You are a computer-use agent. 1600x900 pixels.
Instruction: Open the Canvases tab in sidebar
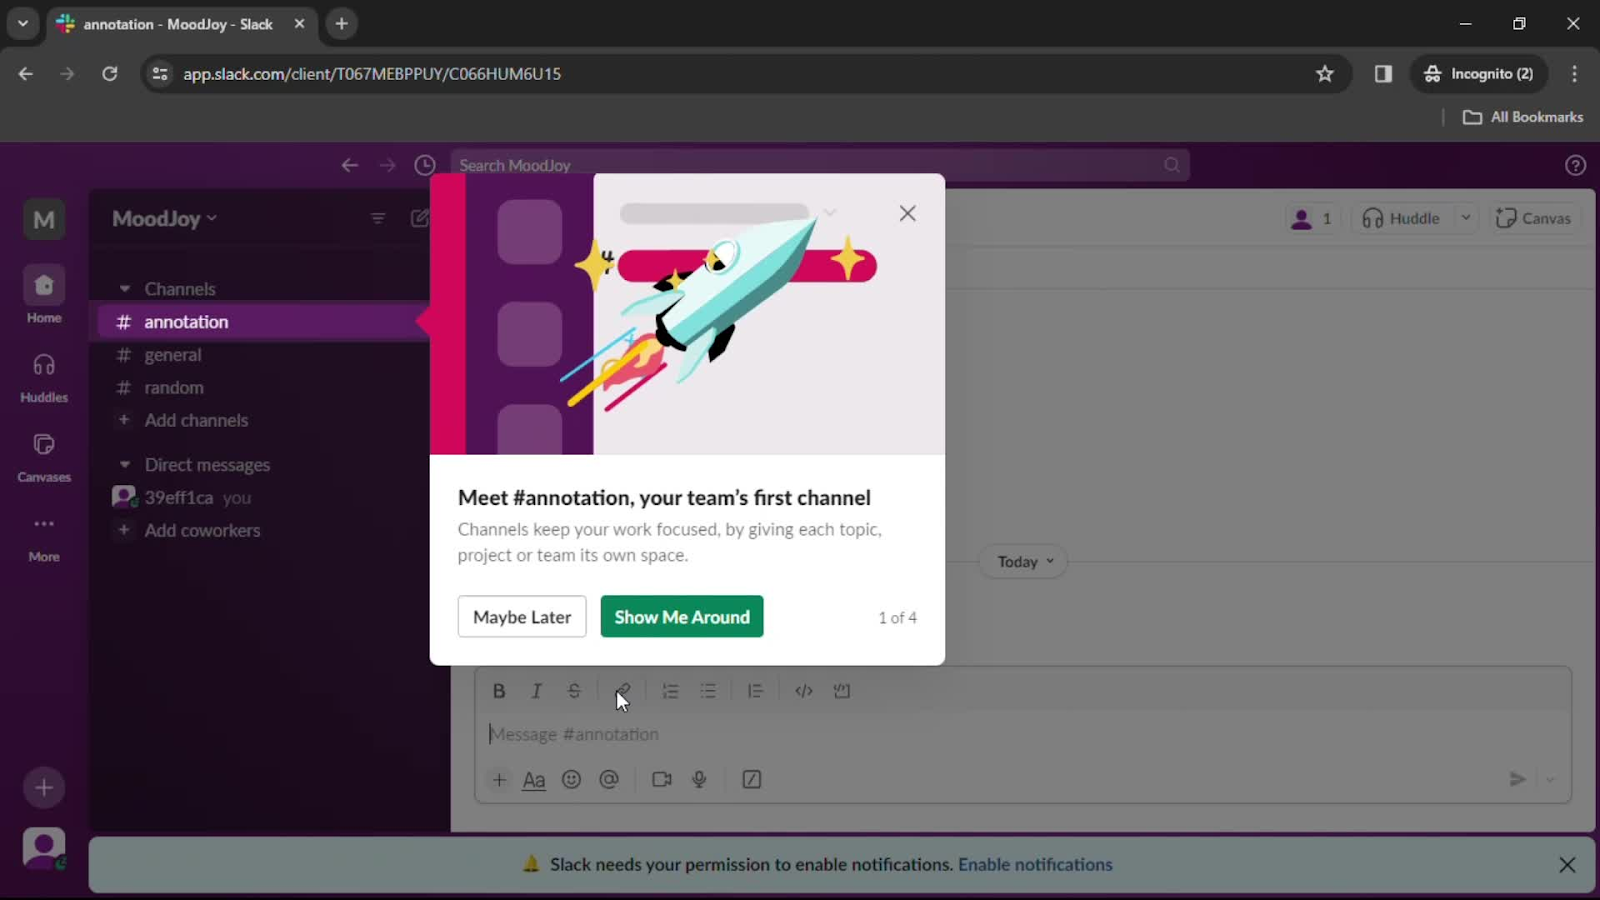click(44, 457)
